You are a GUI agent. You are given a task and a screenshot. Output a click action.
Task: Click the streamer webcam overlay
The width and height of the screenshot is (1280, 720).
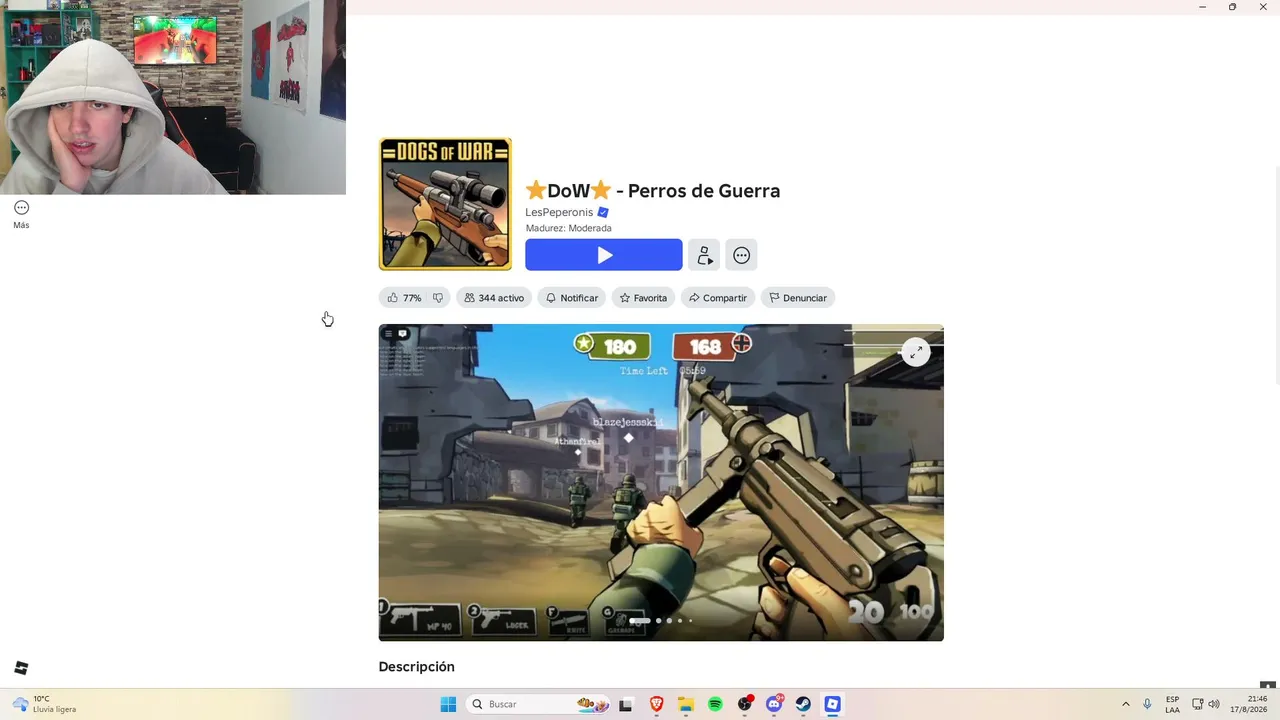tap(173, 97)
